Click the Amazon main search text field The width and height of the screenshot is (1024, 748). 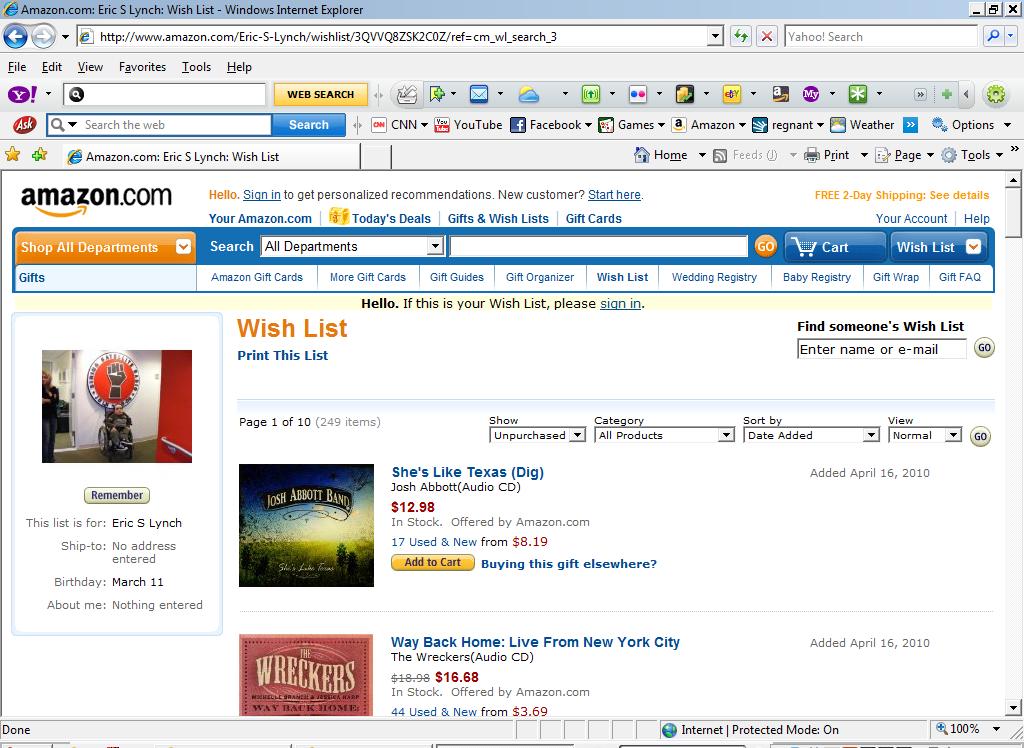click(599, 246)
